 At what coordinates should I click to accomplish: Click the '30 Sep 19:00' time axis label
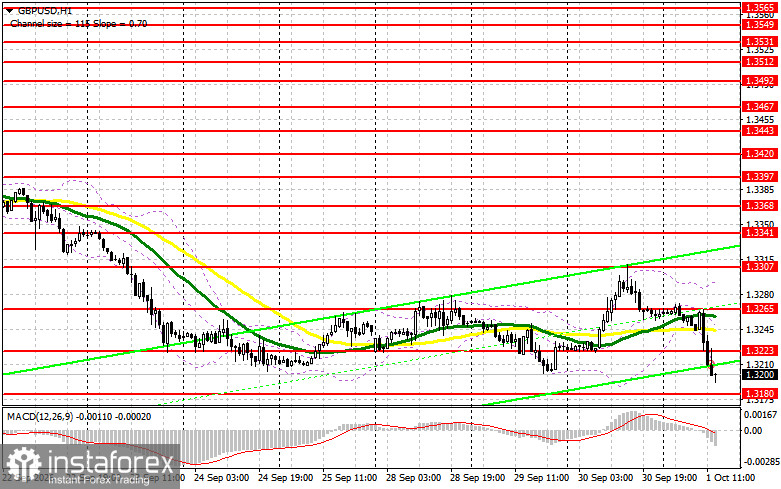pyautogui.click(x=669, y=478)
